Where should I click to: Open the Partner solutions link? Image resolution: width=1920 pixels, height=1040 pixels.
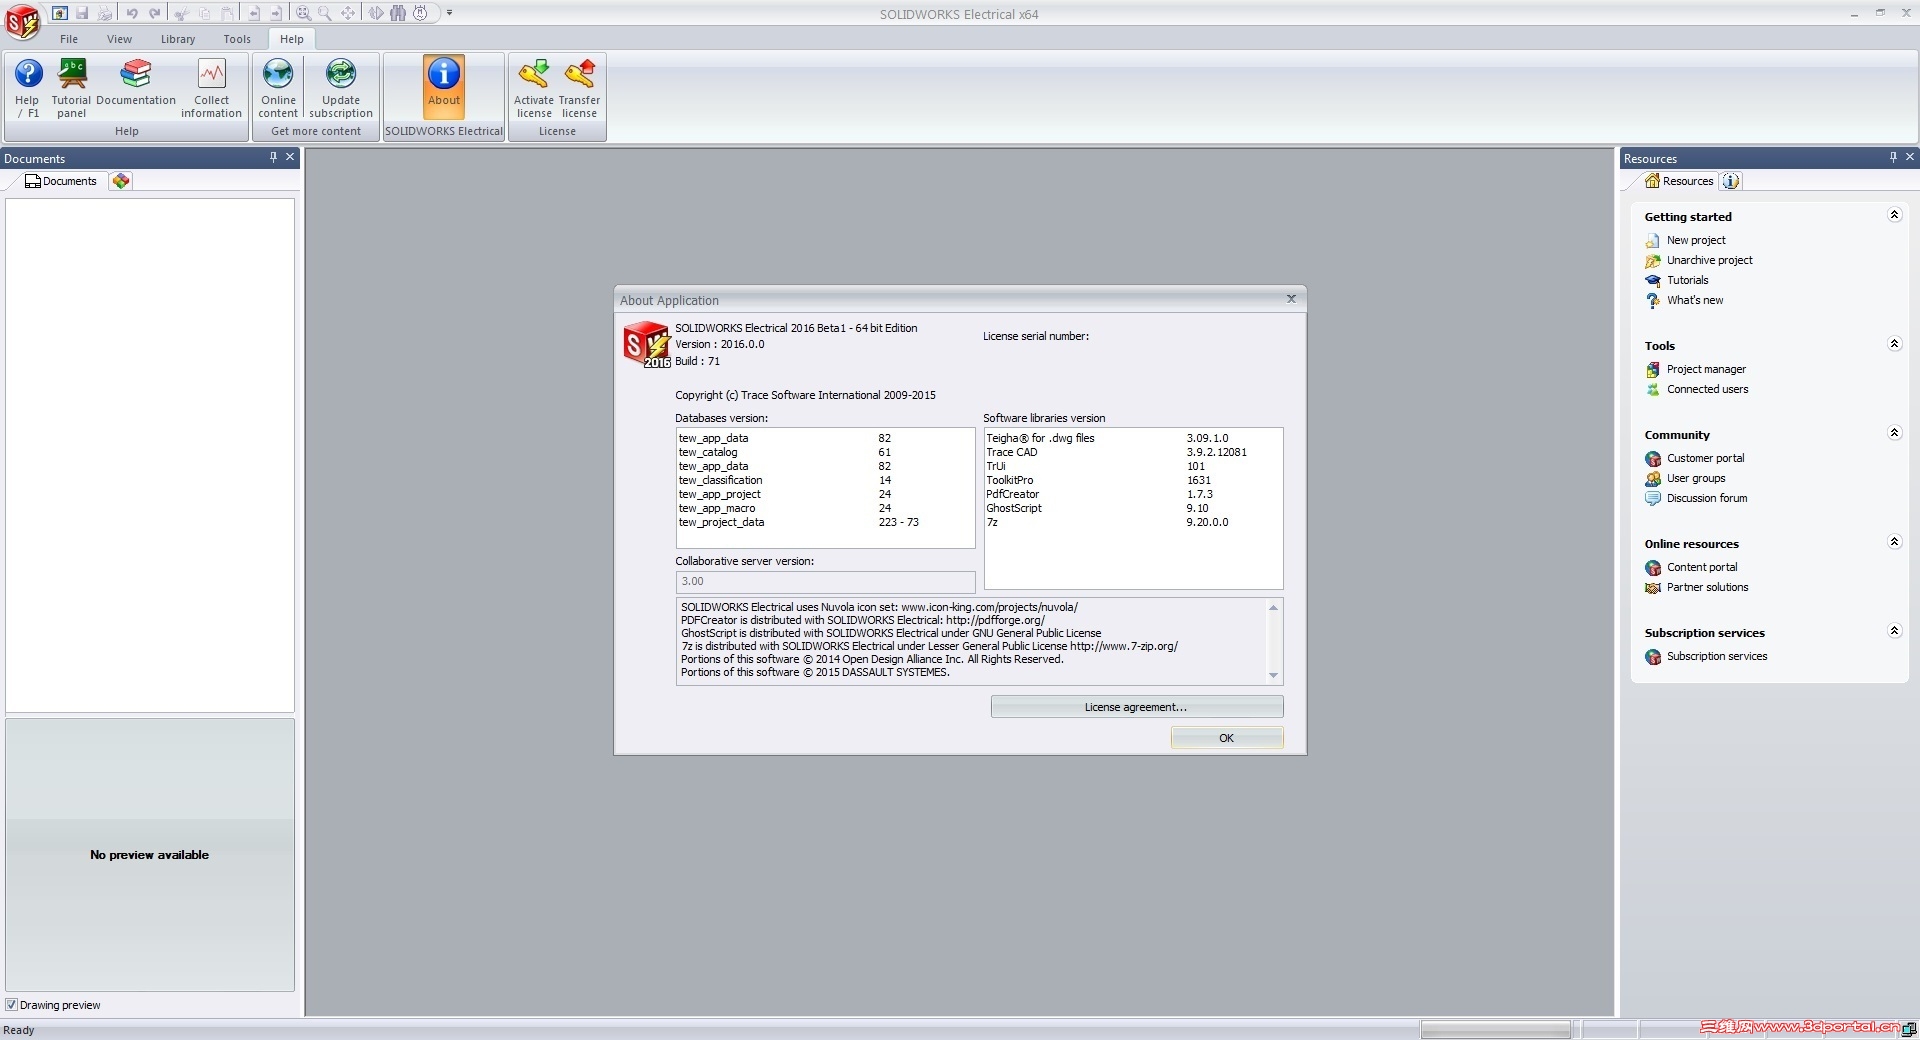pos(1707,587)
